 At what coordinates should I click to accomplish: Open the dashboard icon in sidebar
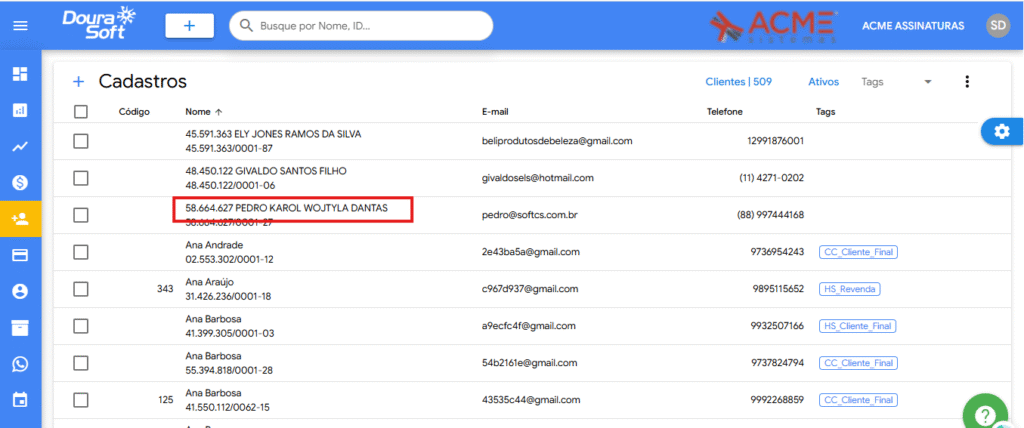(20, 74)
